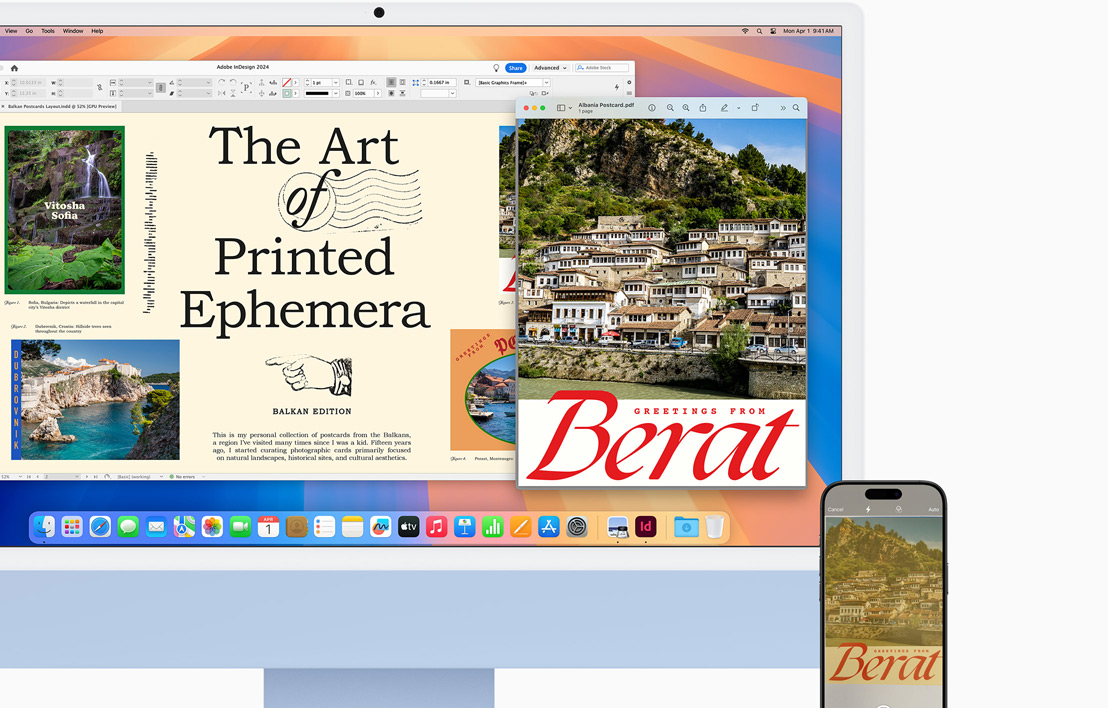Click the Vitosha Sofia waterfall postcard image
The height and width of the screenshot is (708, 1108).
(x=64, y=210)
